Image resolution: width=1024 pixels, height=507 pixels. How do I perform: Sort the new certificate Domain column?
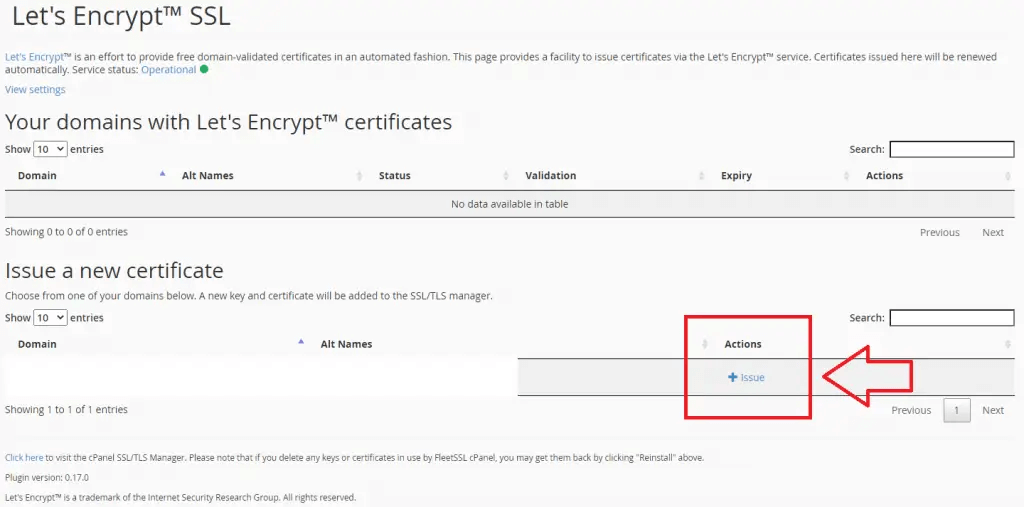click(37, 344)
